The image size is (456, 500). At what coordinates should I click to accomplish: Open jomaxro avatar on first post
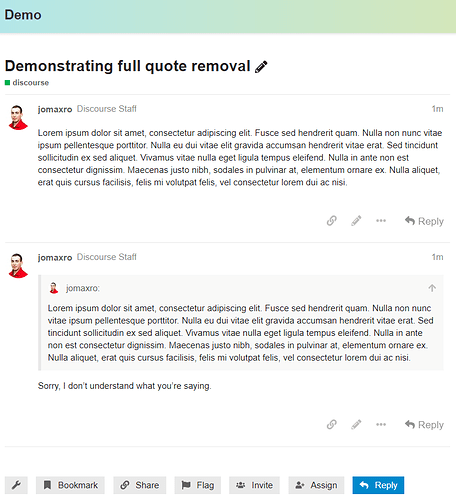tap(18, 117)
